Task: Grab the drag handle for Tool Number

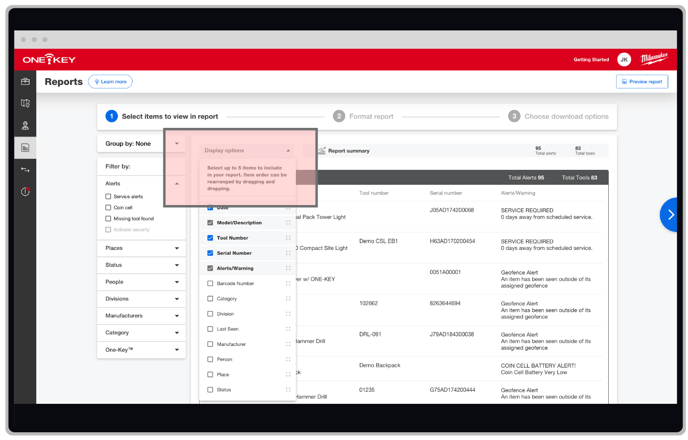Action: pyautogui.click(x=288, y=238)
